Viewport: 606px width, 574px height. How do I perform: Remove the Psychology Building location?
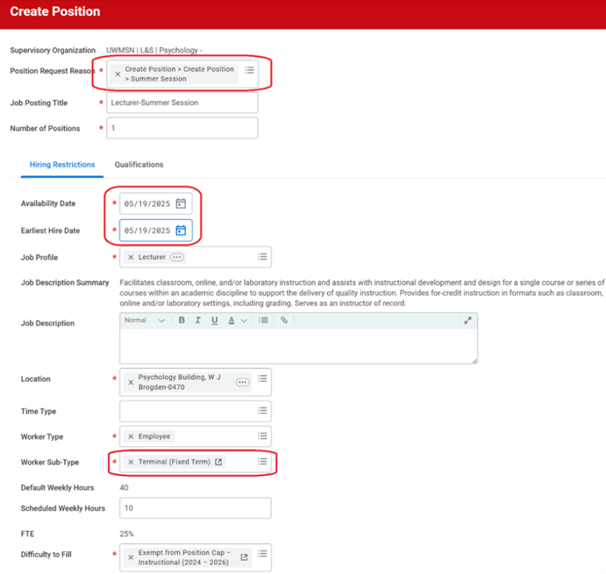coord(131,383)
